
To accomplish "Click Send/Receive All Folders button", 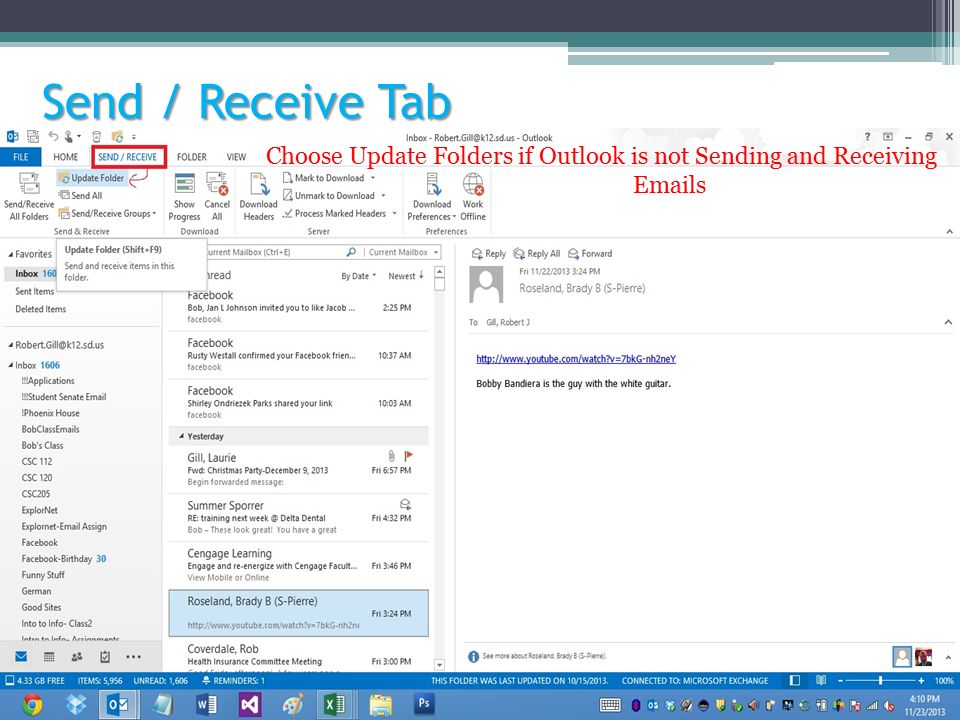I will pos(29,196).
